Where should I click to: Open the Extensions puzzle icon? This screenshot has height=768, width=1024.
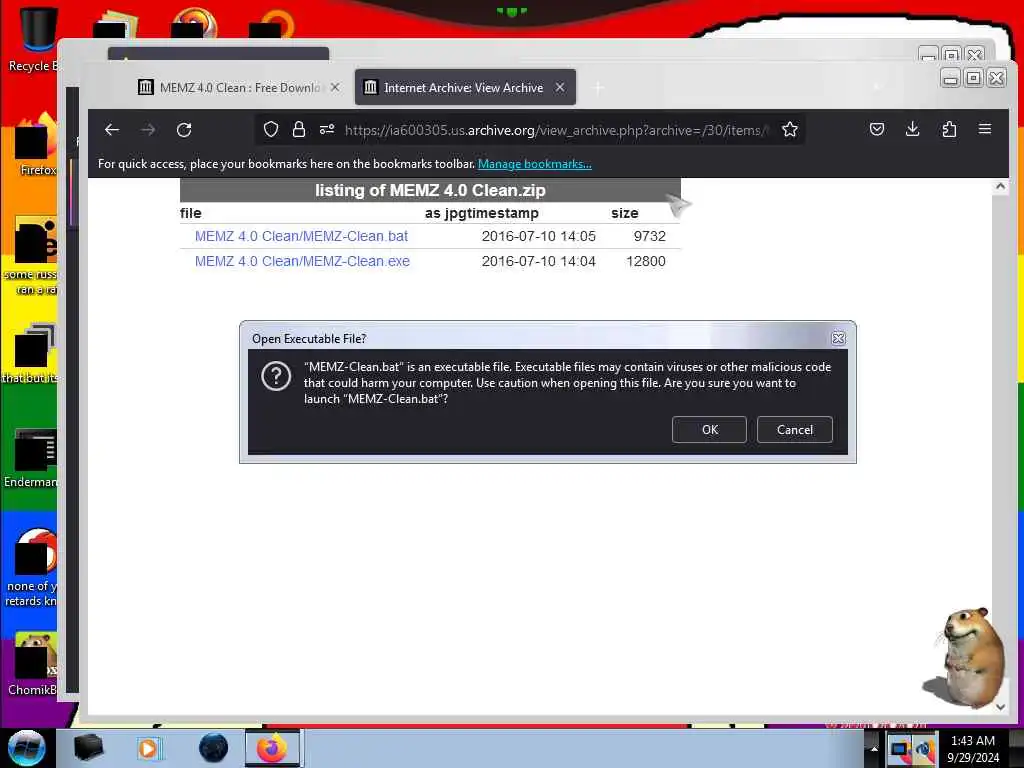click(x=949, y=129)
